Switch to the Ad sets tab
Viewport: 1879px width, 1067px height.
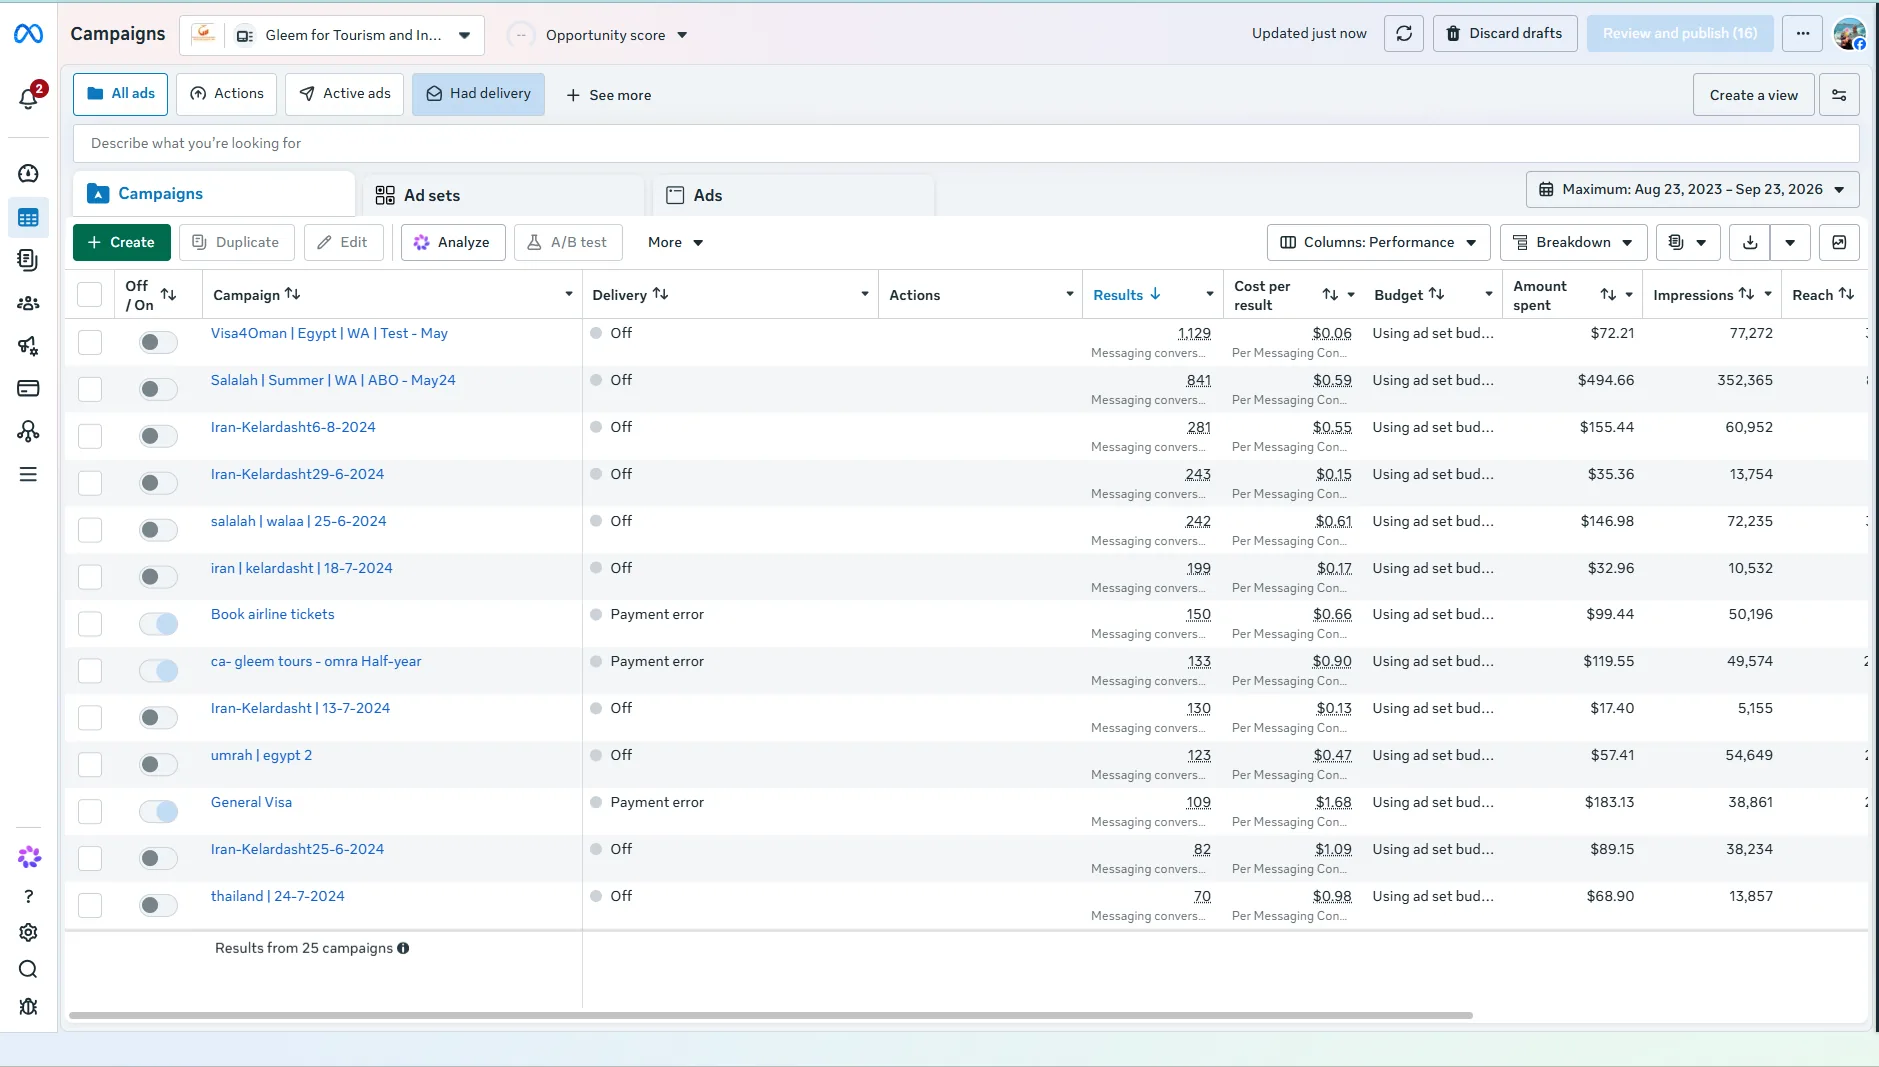pyautogui.click(x=504, y=195)
